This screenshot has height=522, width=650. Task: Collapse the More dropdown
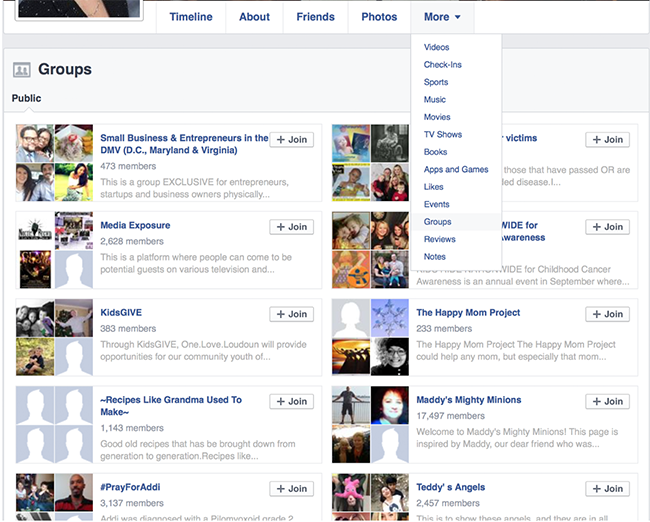tap(442, 17)
